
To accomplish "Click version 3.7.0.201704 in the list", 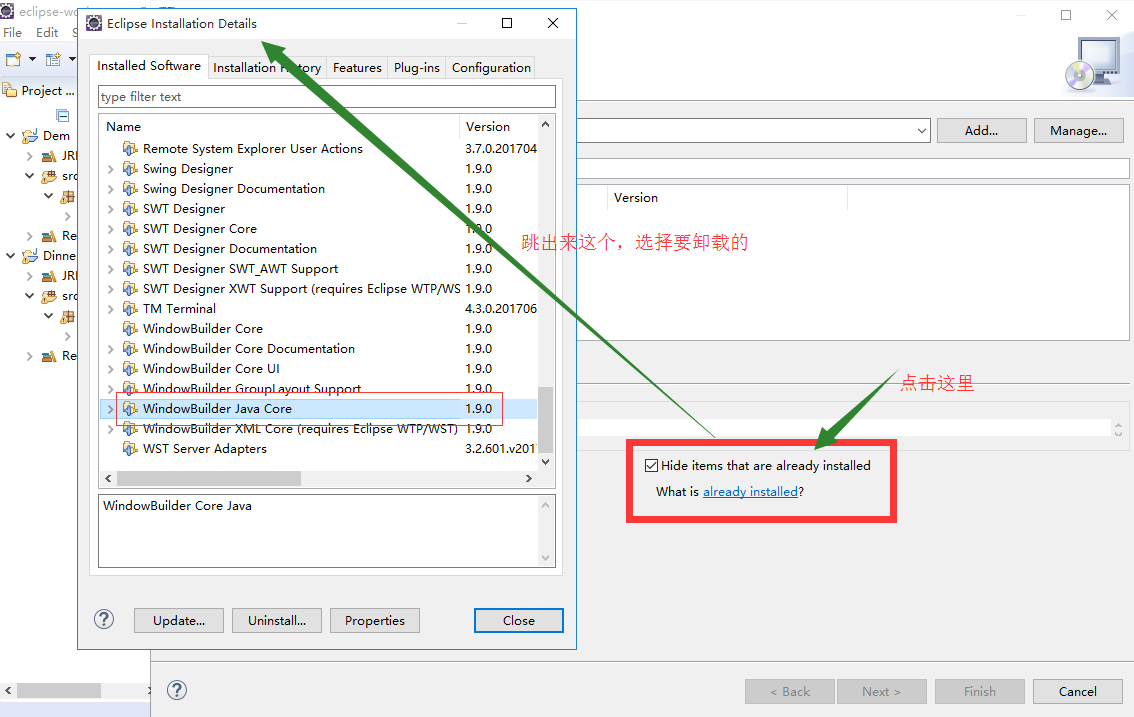I will (500, 148).
